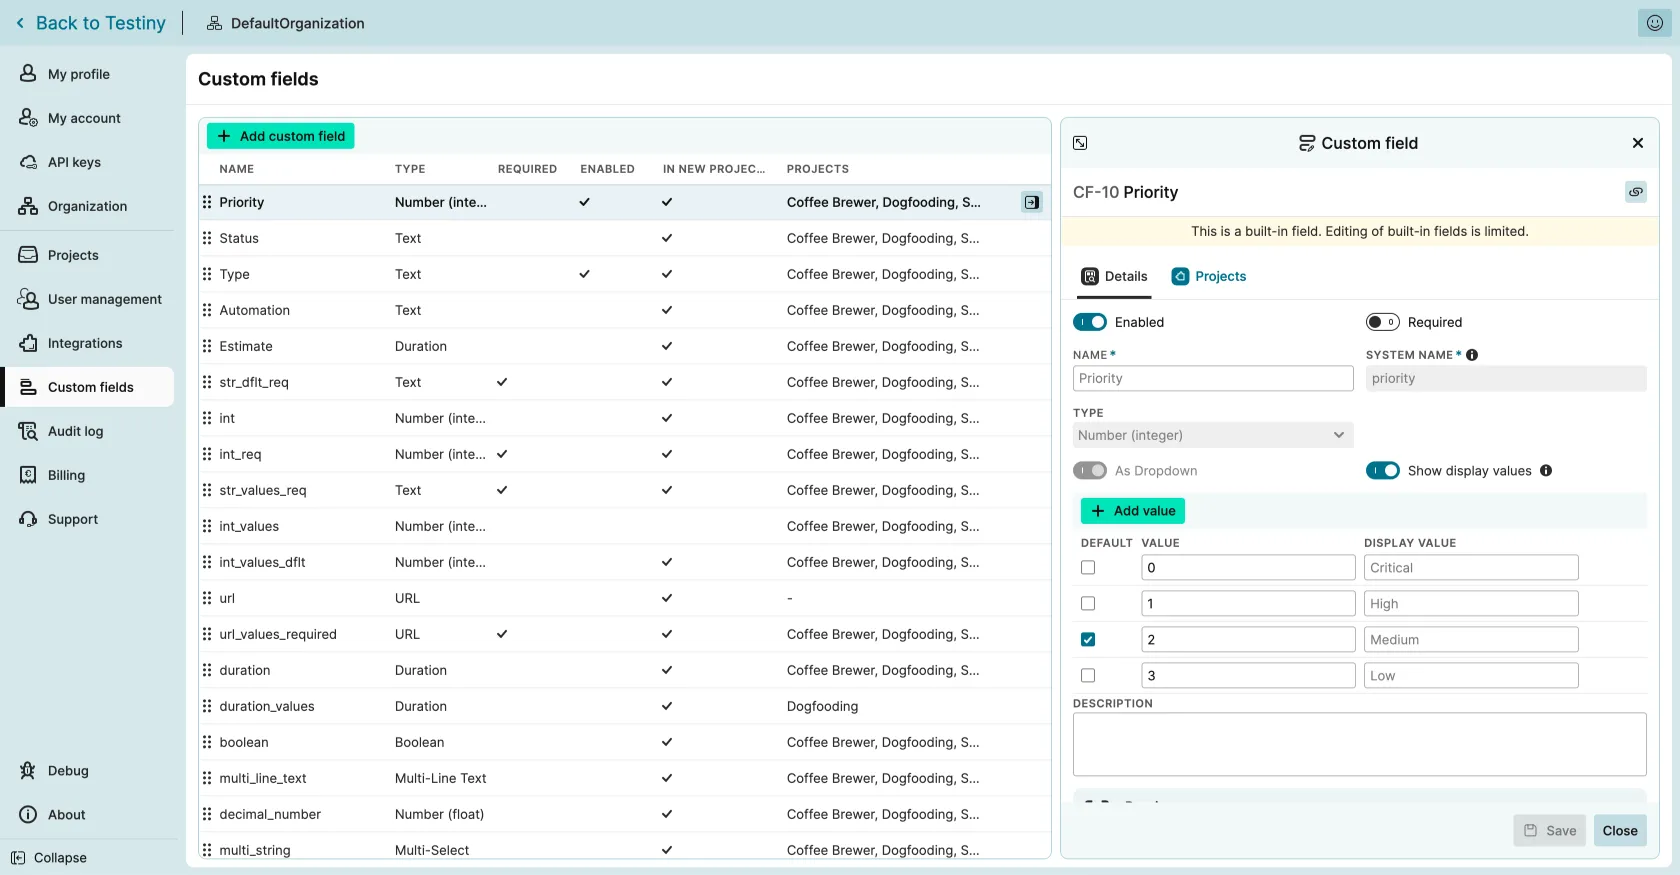Toggle the Enabled switch off

1089,322
